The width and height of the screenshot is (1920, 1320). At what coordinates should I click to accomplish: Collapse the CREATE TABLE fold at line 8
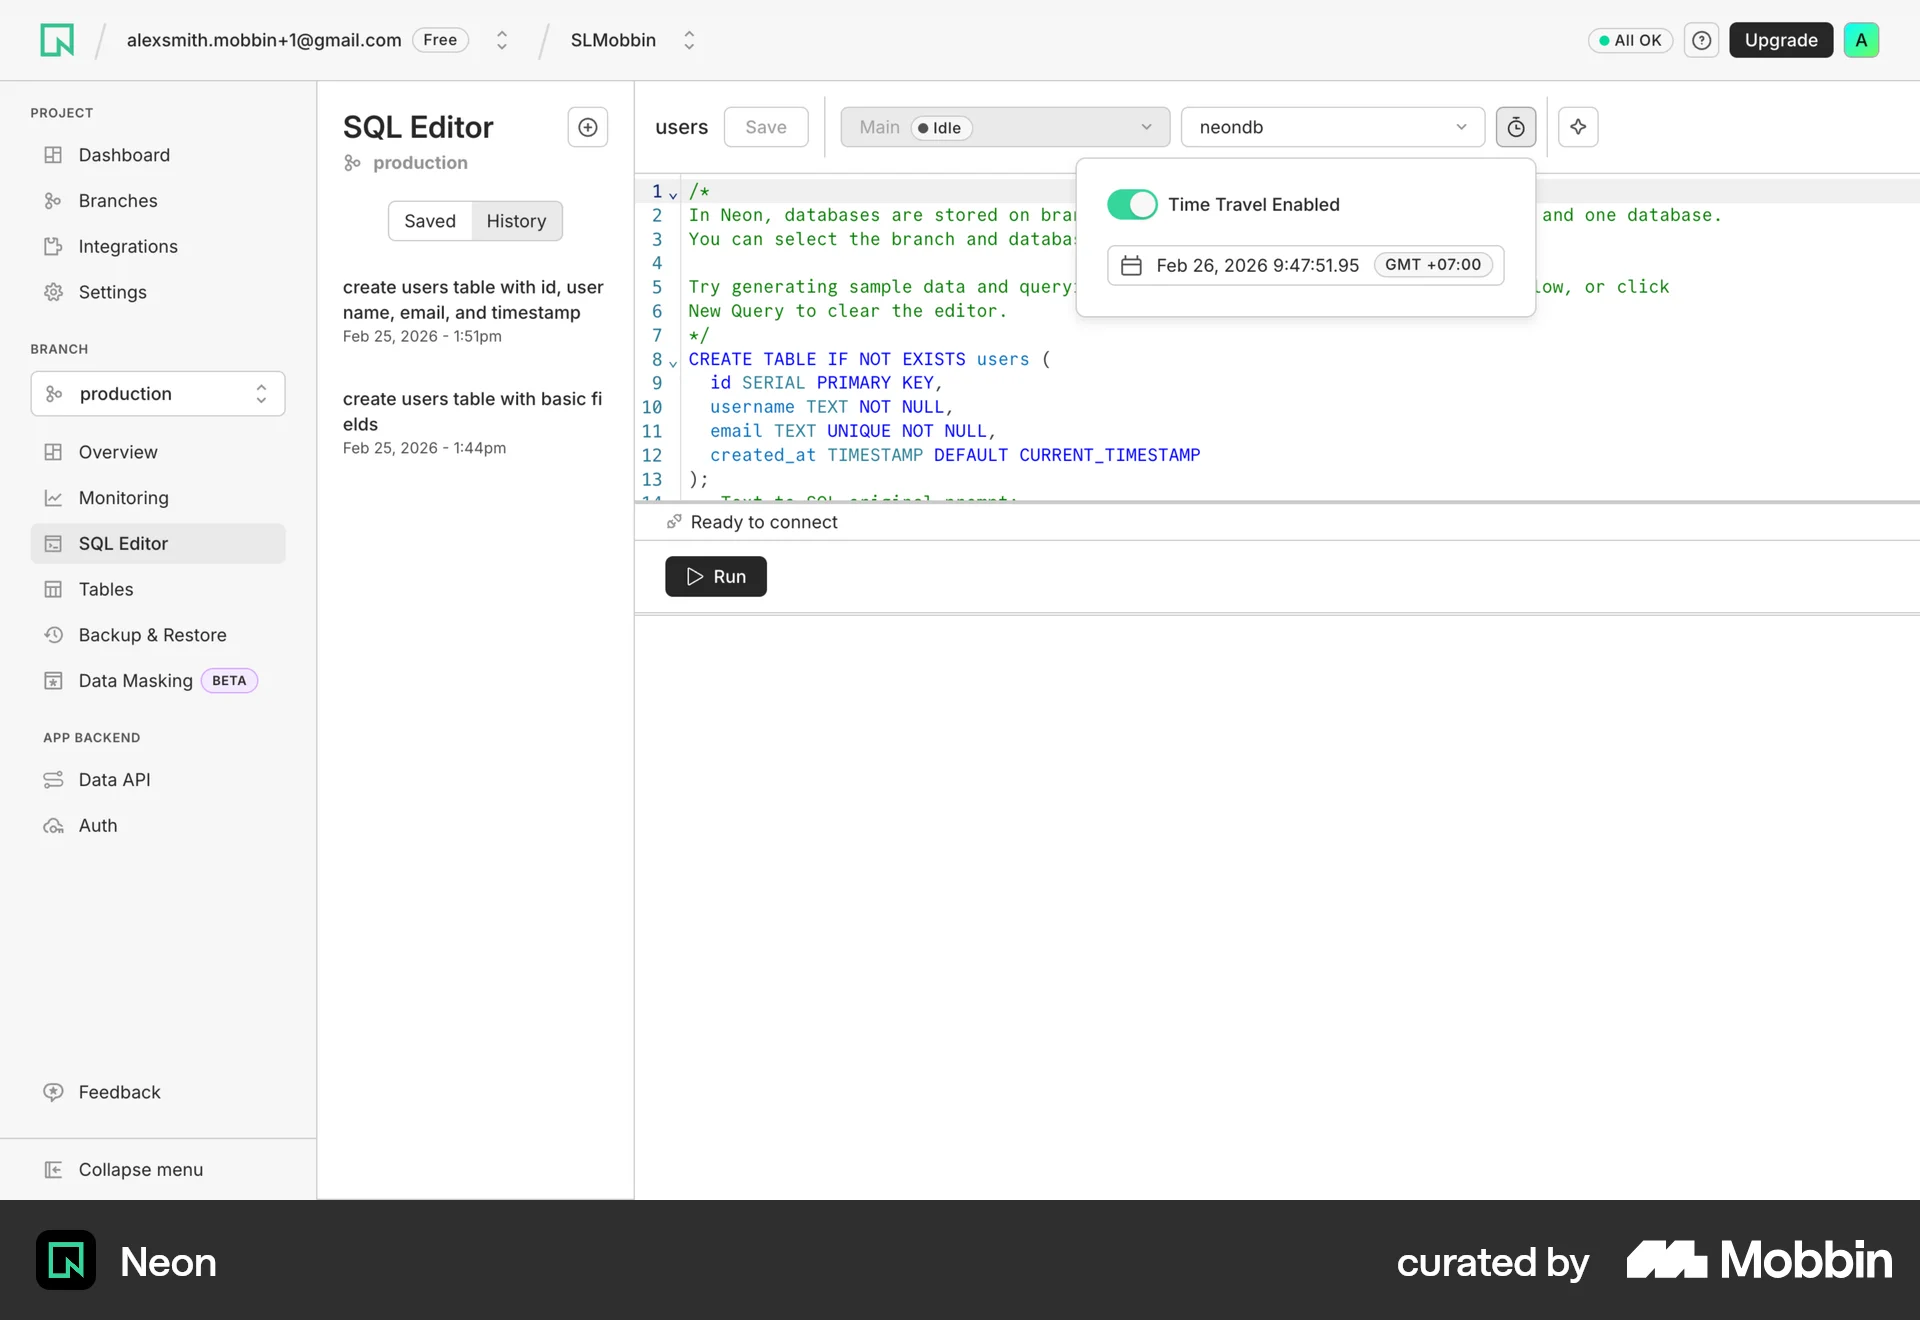pyautogui.click(x=673, y=362)
